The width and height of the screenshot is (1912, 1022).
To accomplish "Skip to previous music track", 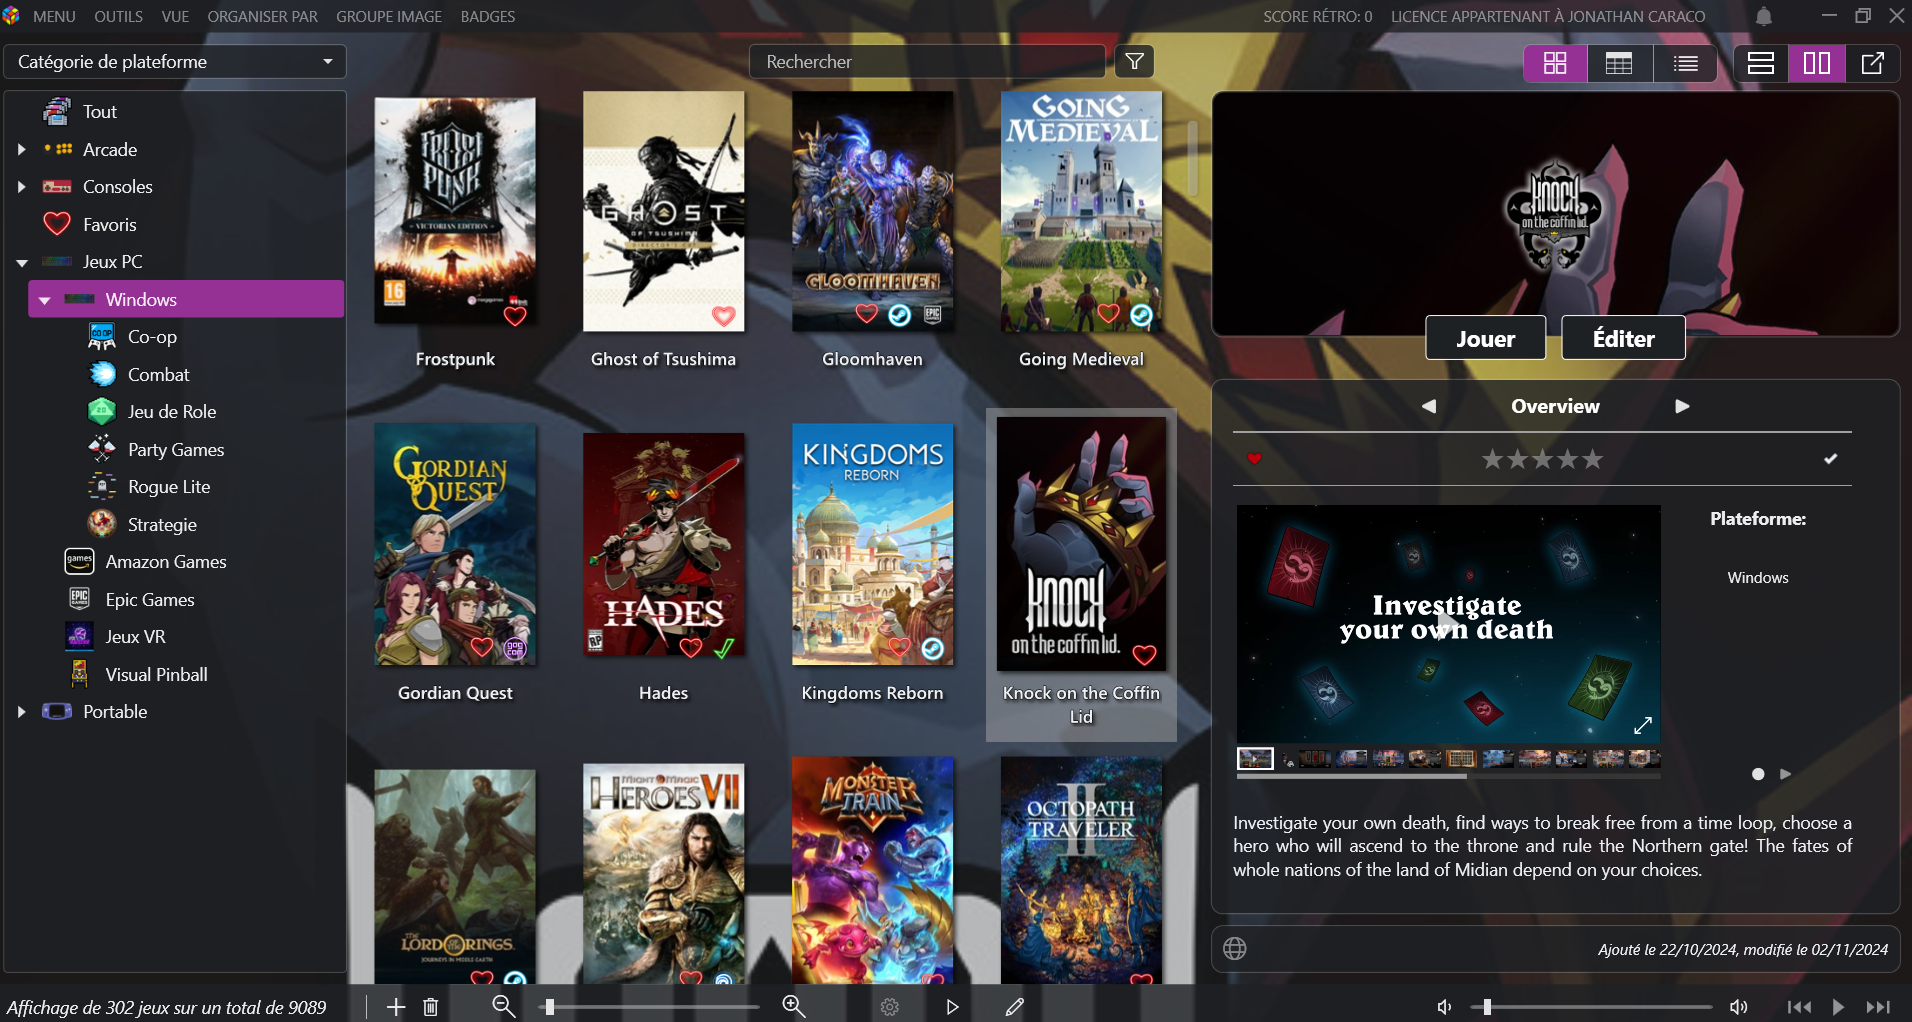I will [1800, 1007].
